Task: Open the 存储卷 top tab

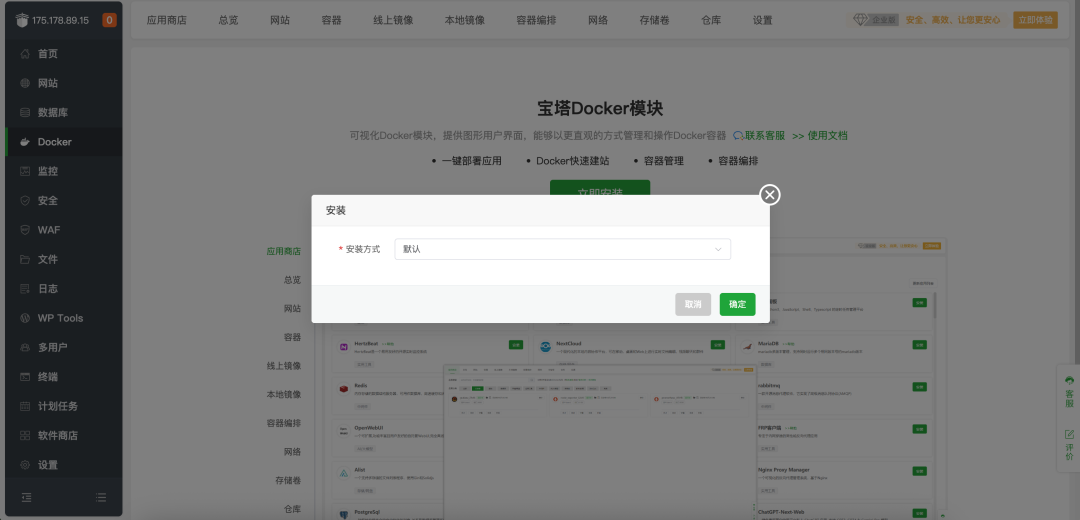Action: tap(654, 20)
